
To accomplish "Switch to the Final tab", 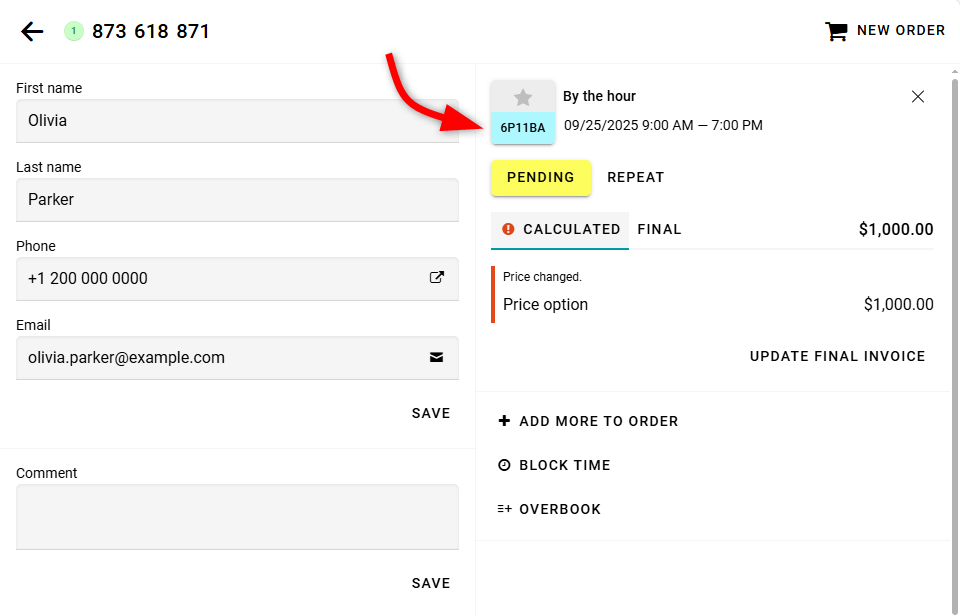I will [659, 229].
